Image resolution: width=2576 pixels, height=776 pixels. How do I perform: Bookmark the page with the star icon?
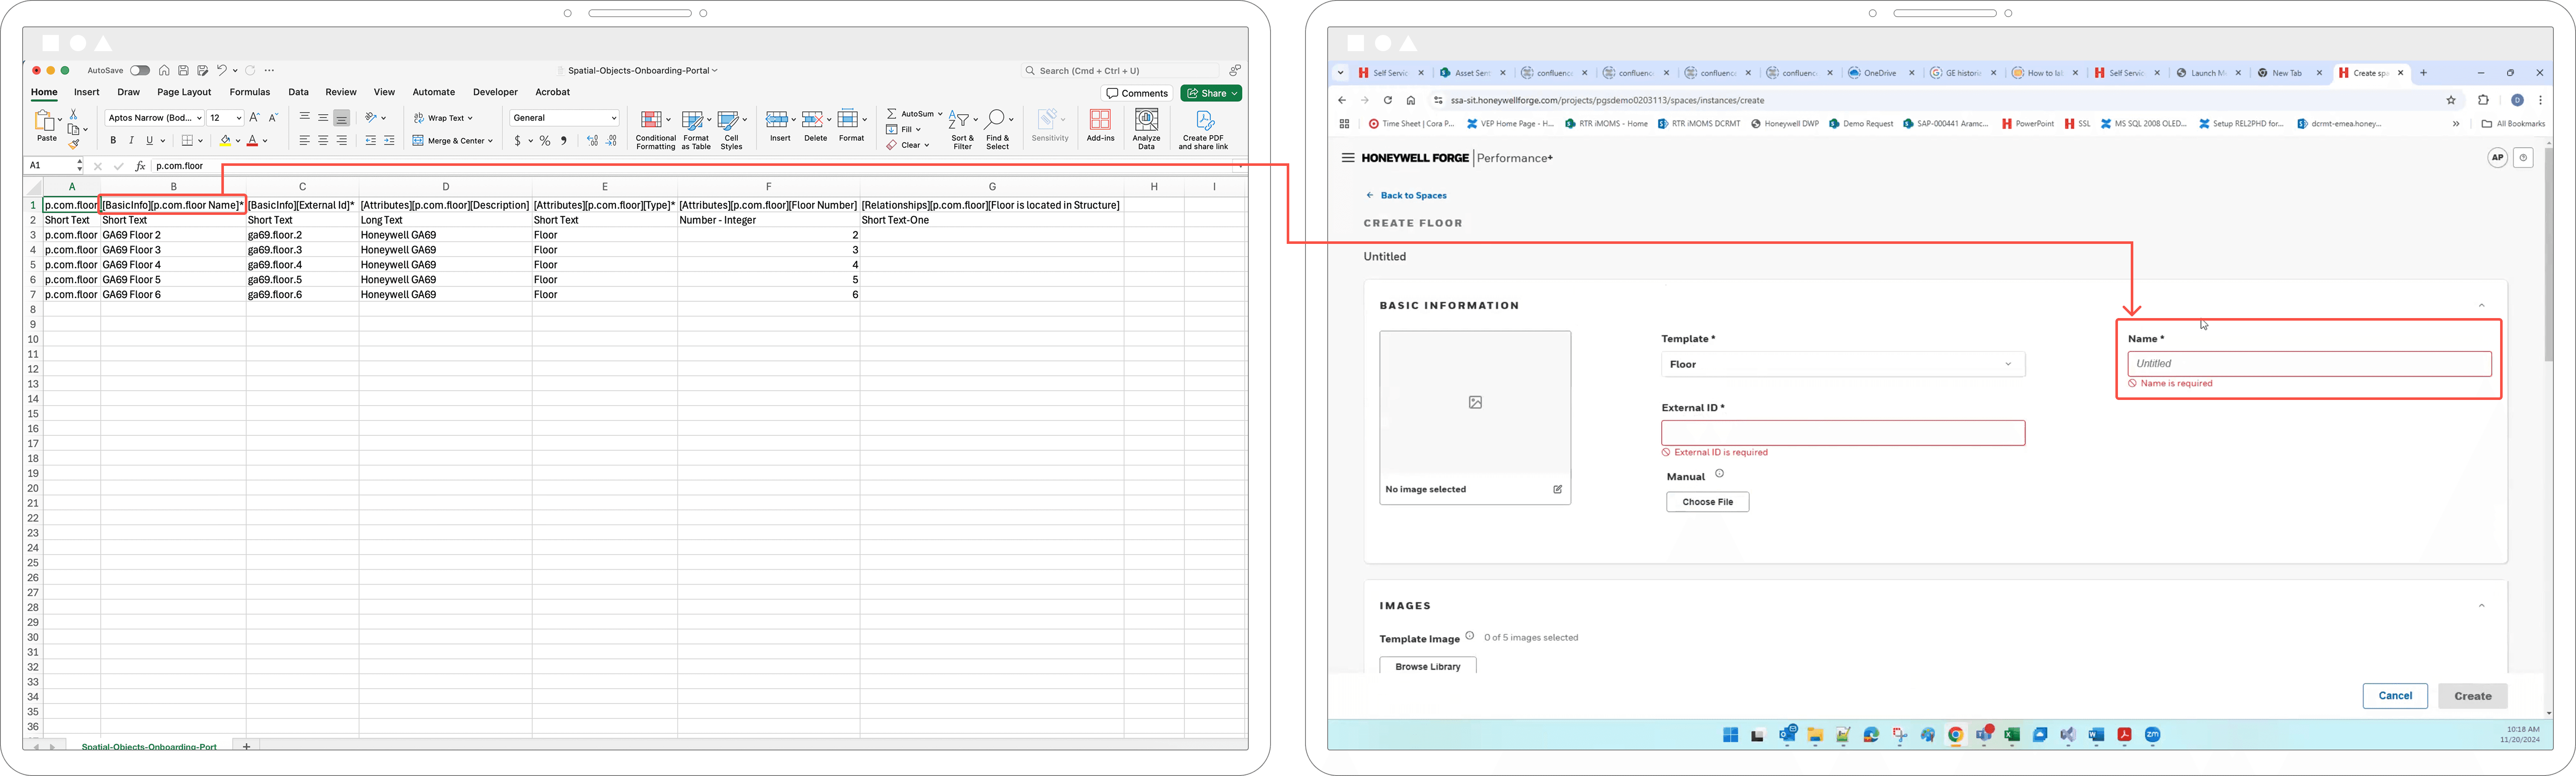tap(2451, 100)
